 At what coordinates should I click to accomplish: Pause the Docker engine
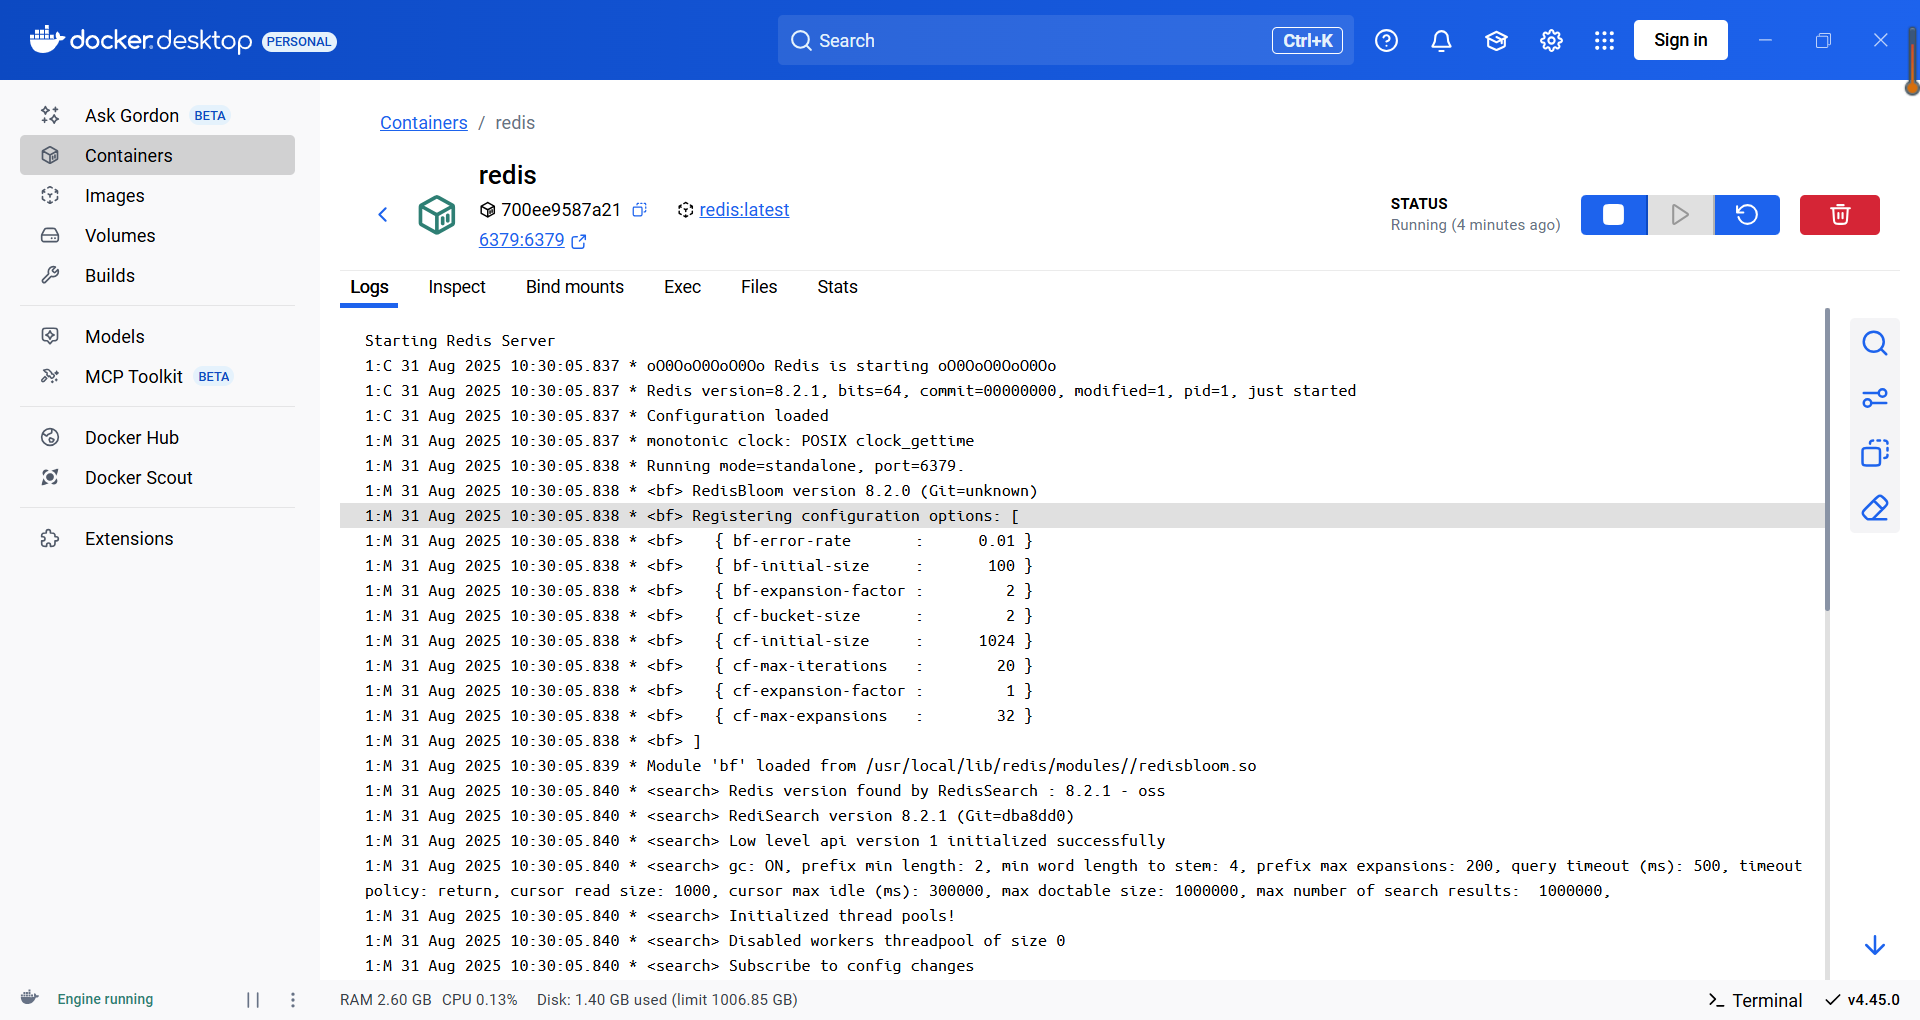click(x=253, y=999)
